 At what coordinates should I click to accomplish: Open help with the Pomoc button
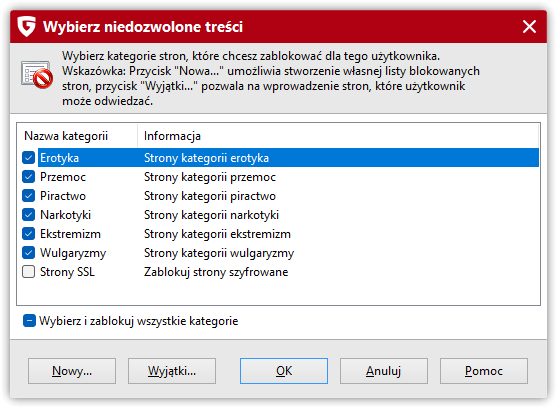[x=484, y=371]
